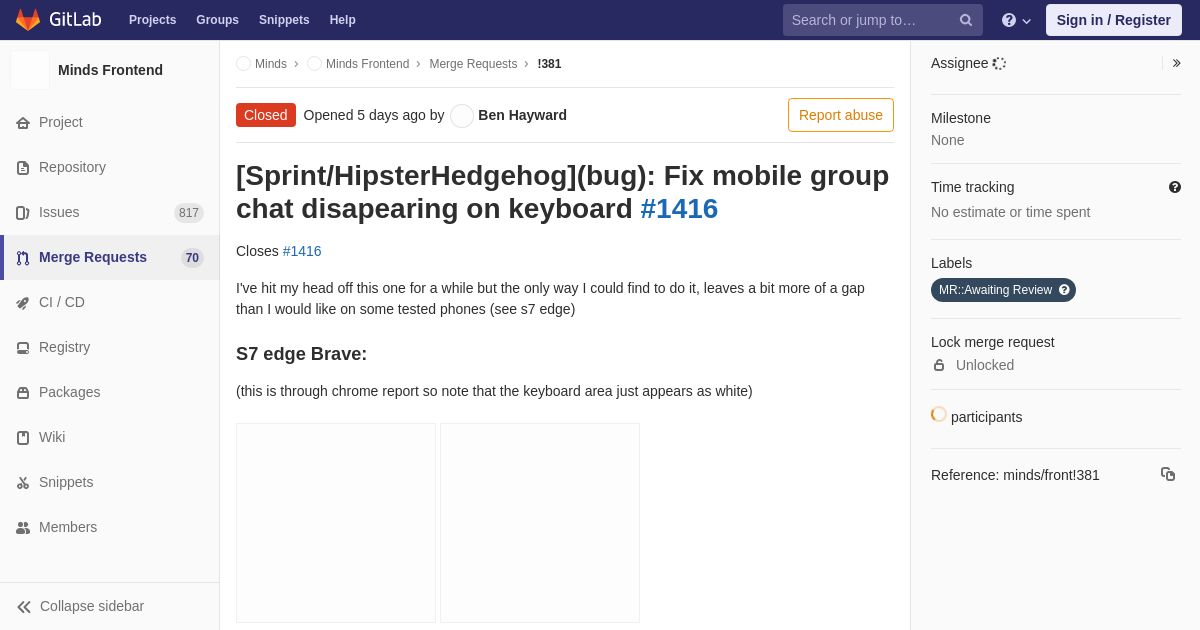
Task: Open CI / CD in the sidebar
Action: click(62, 302)
